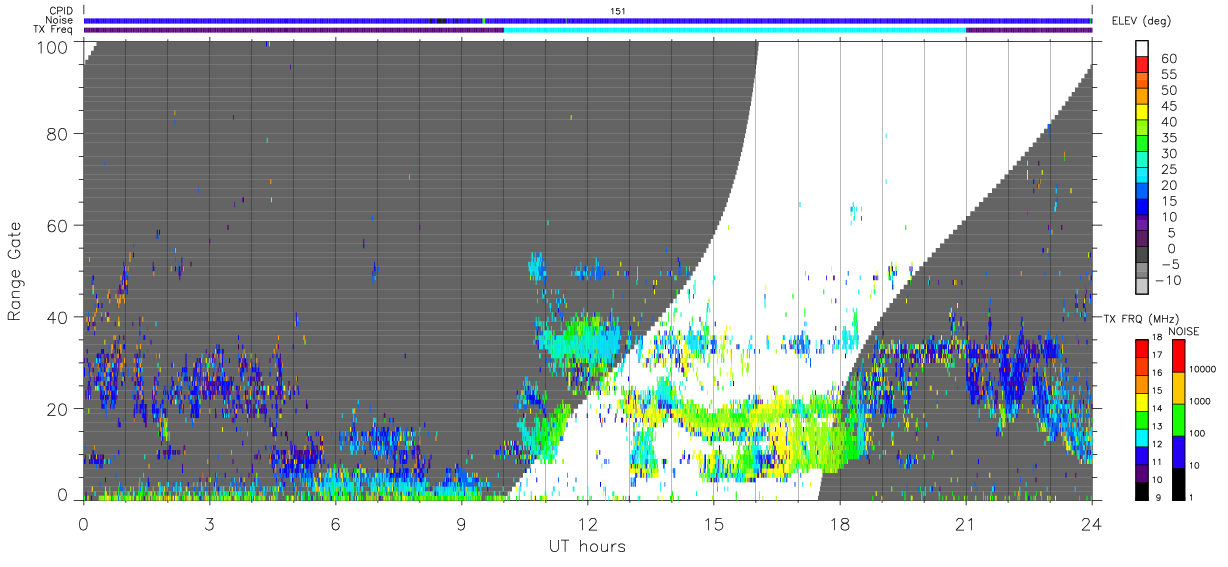Click the 45 label on the elevation legend
1228x567 pixels.
[1167, 106]
